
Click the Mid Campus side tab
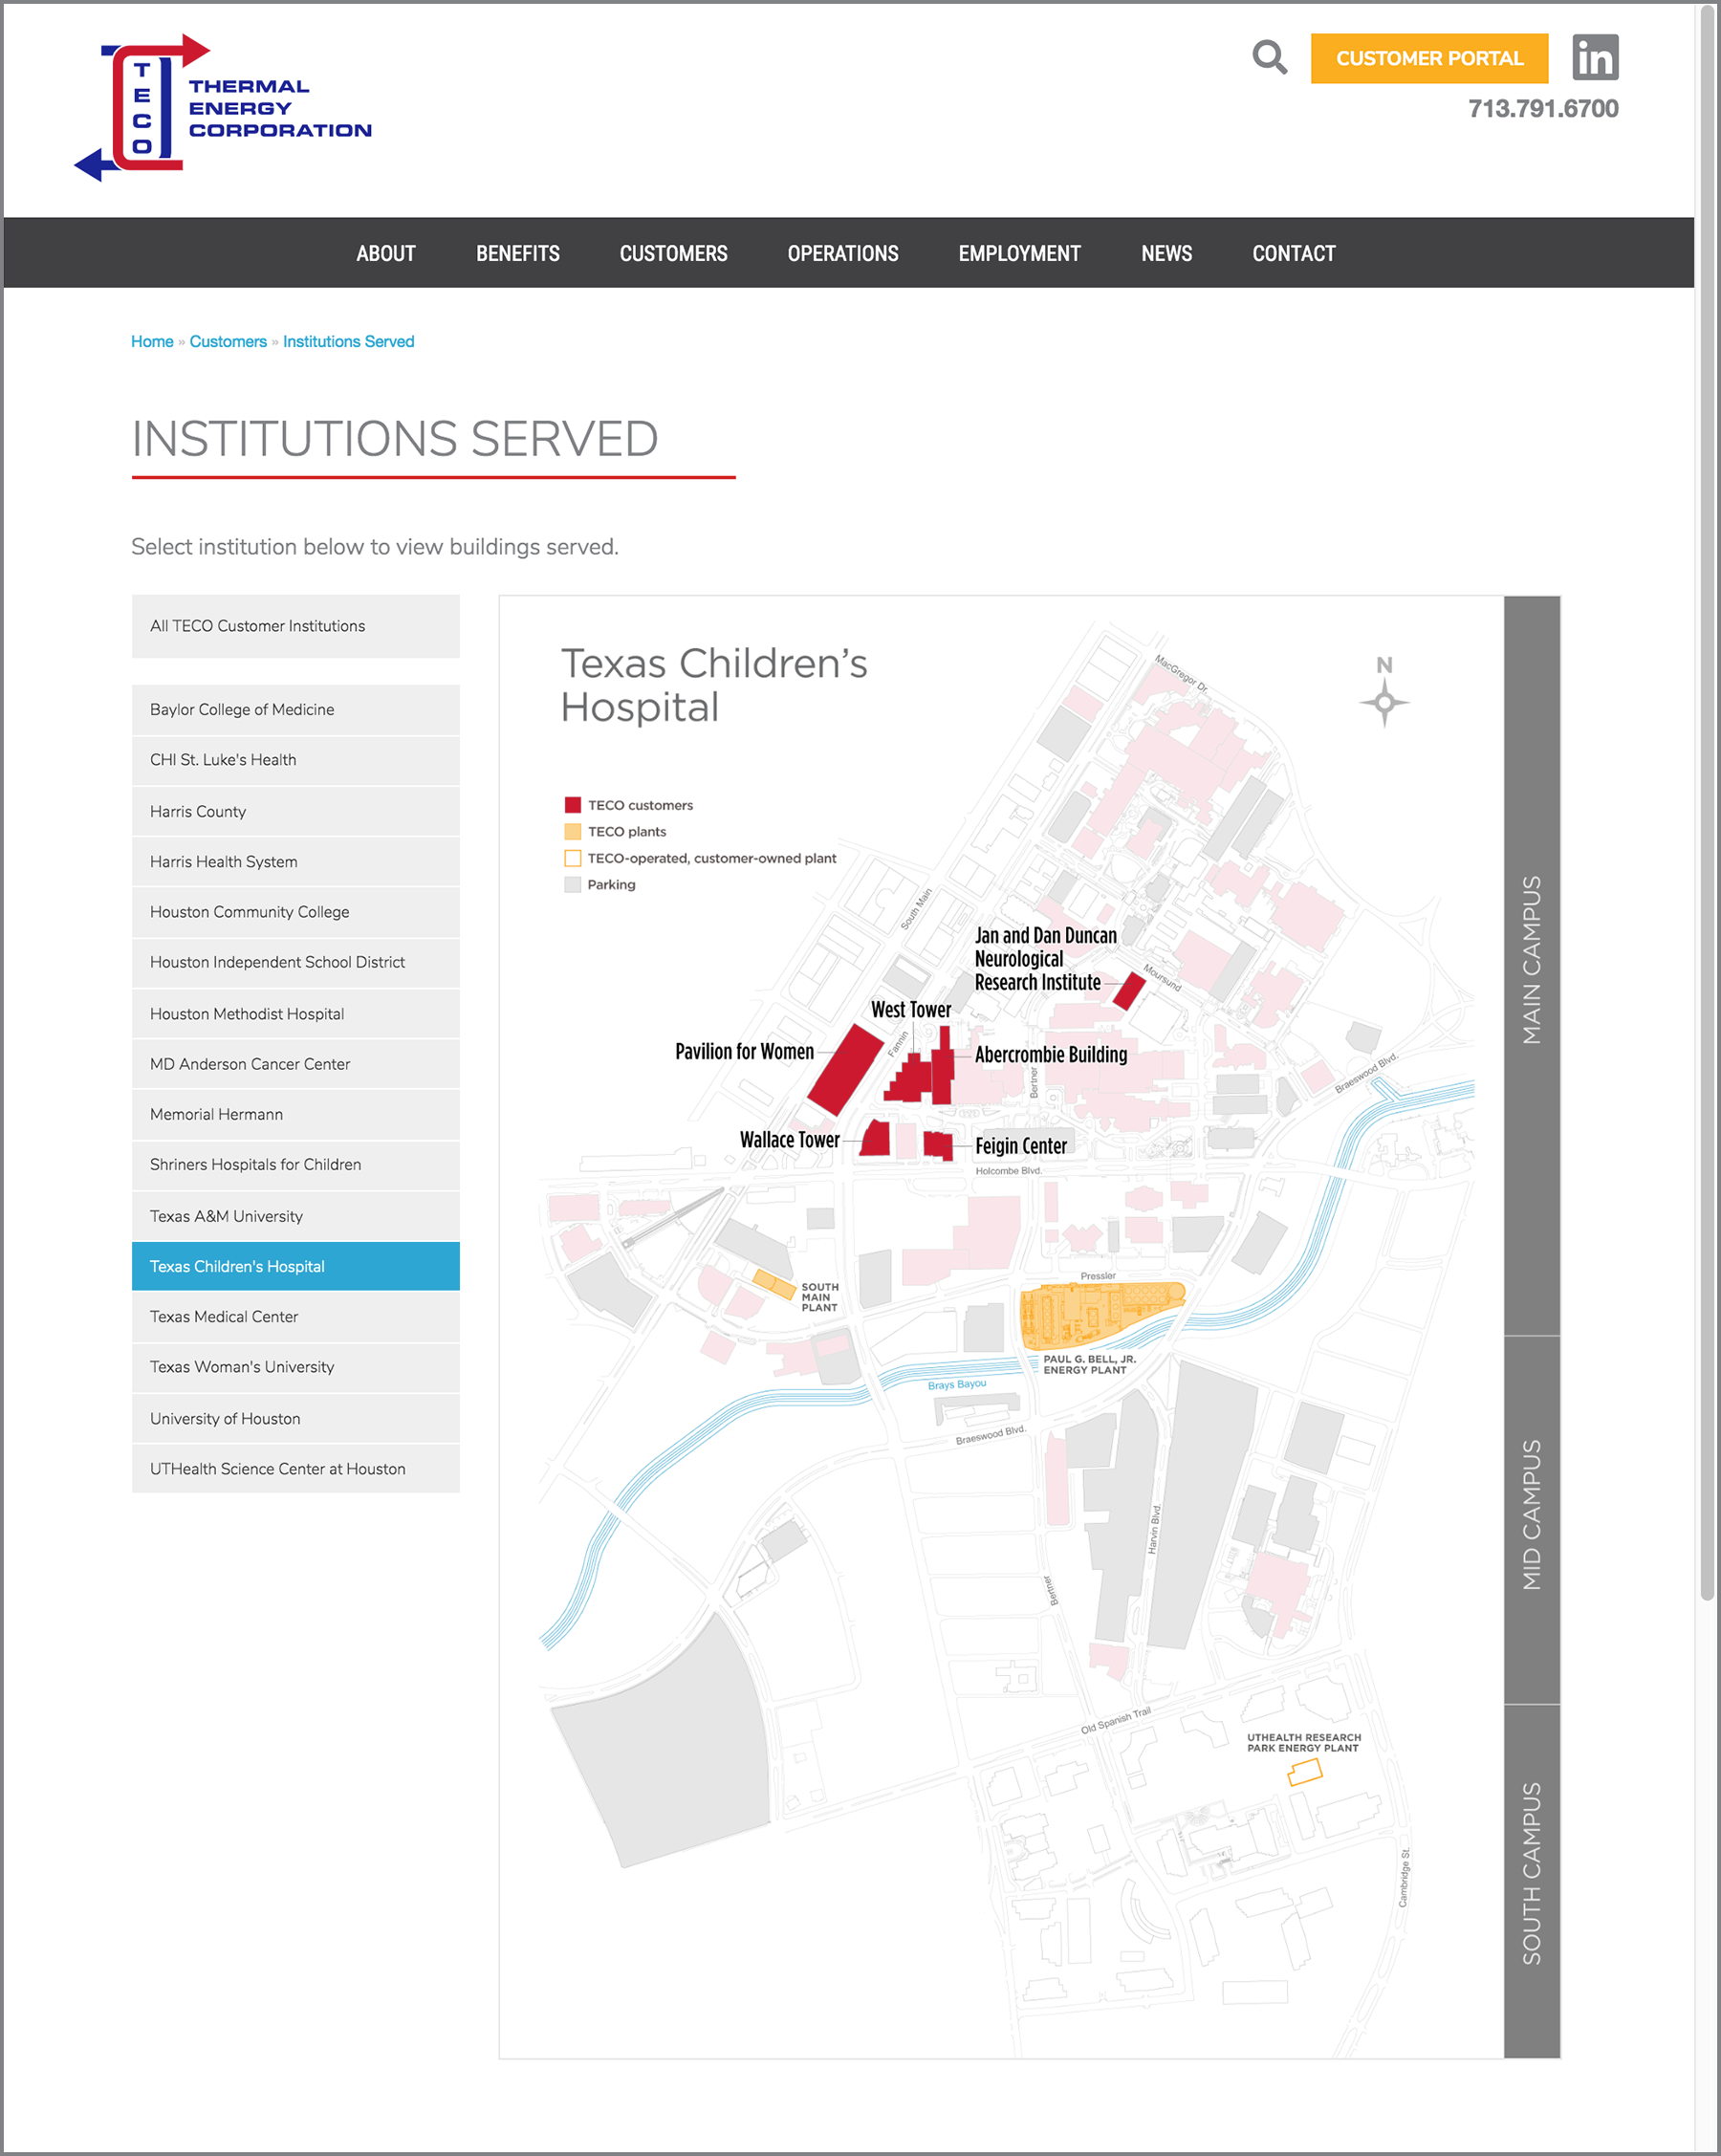[1531, 1520]
